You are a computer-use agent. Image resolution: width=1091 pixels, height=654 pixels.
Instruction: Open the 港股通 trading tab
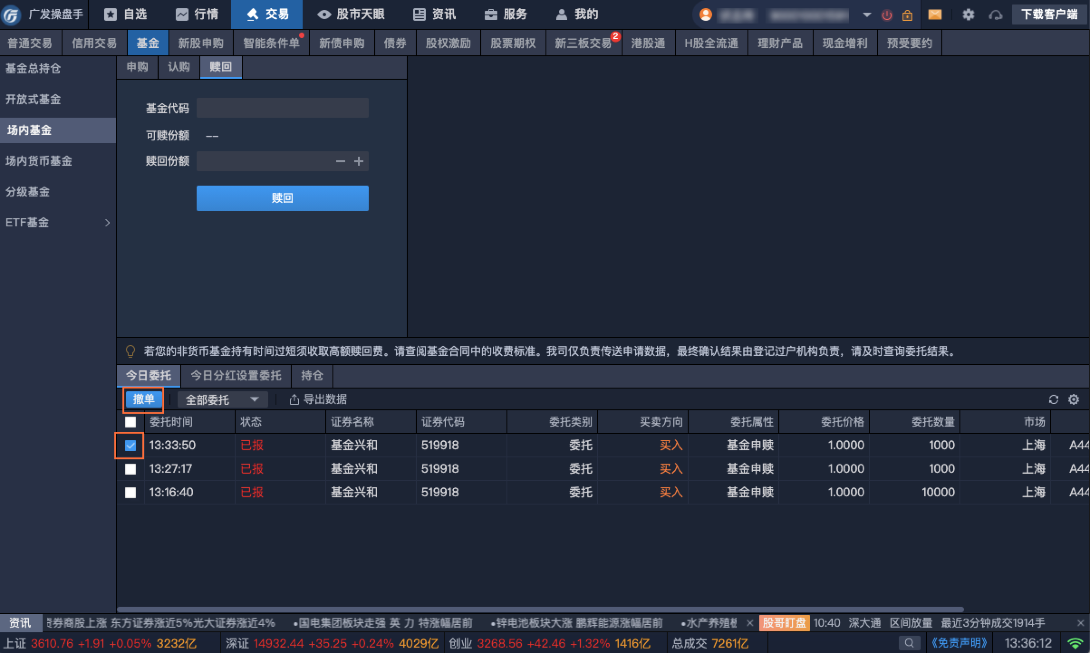[x=648, y=44]
